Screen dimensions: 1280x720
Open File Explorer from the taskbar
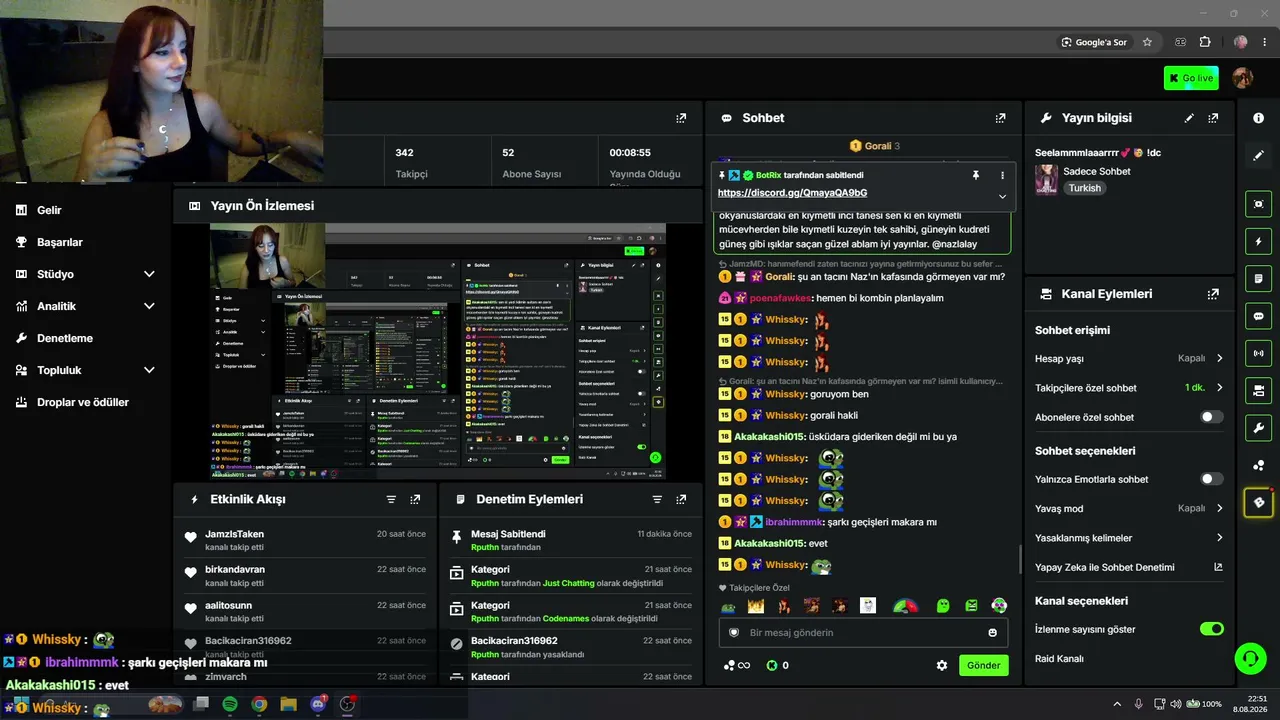point(288,704)
